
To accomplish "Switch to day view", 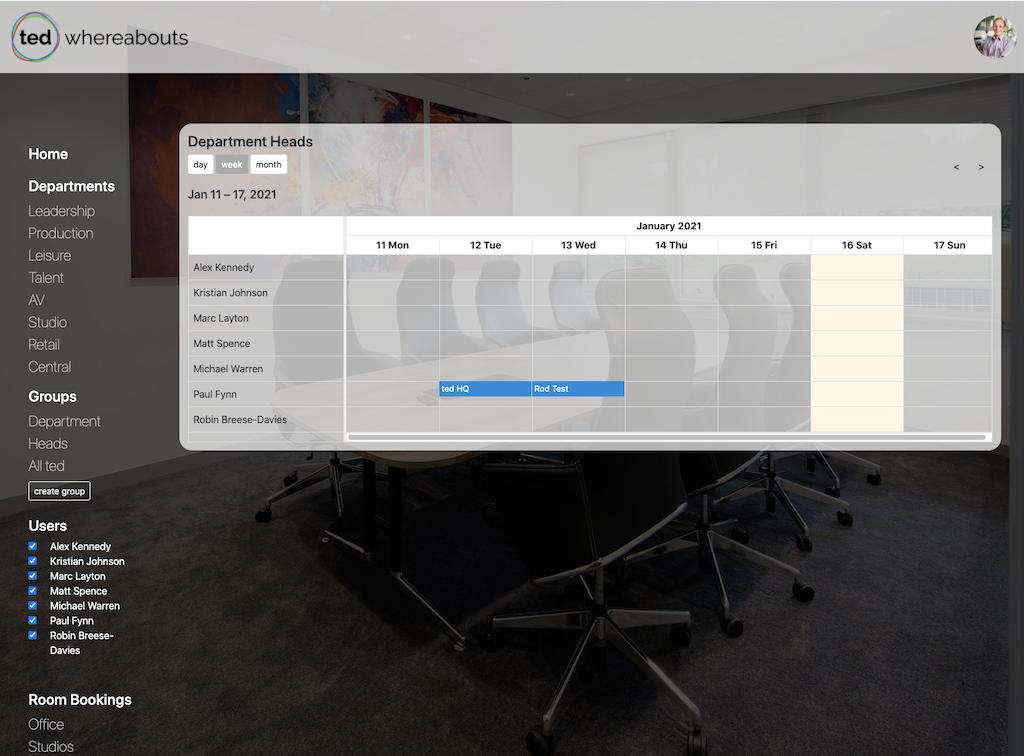I will tap(200, 165).
